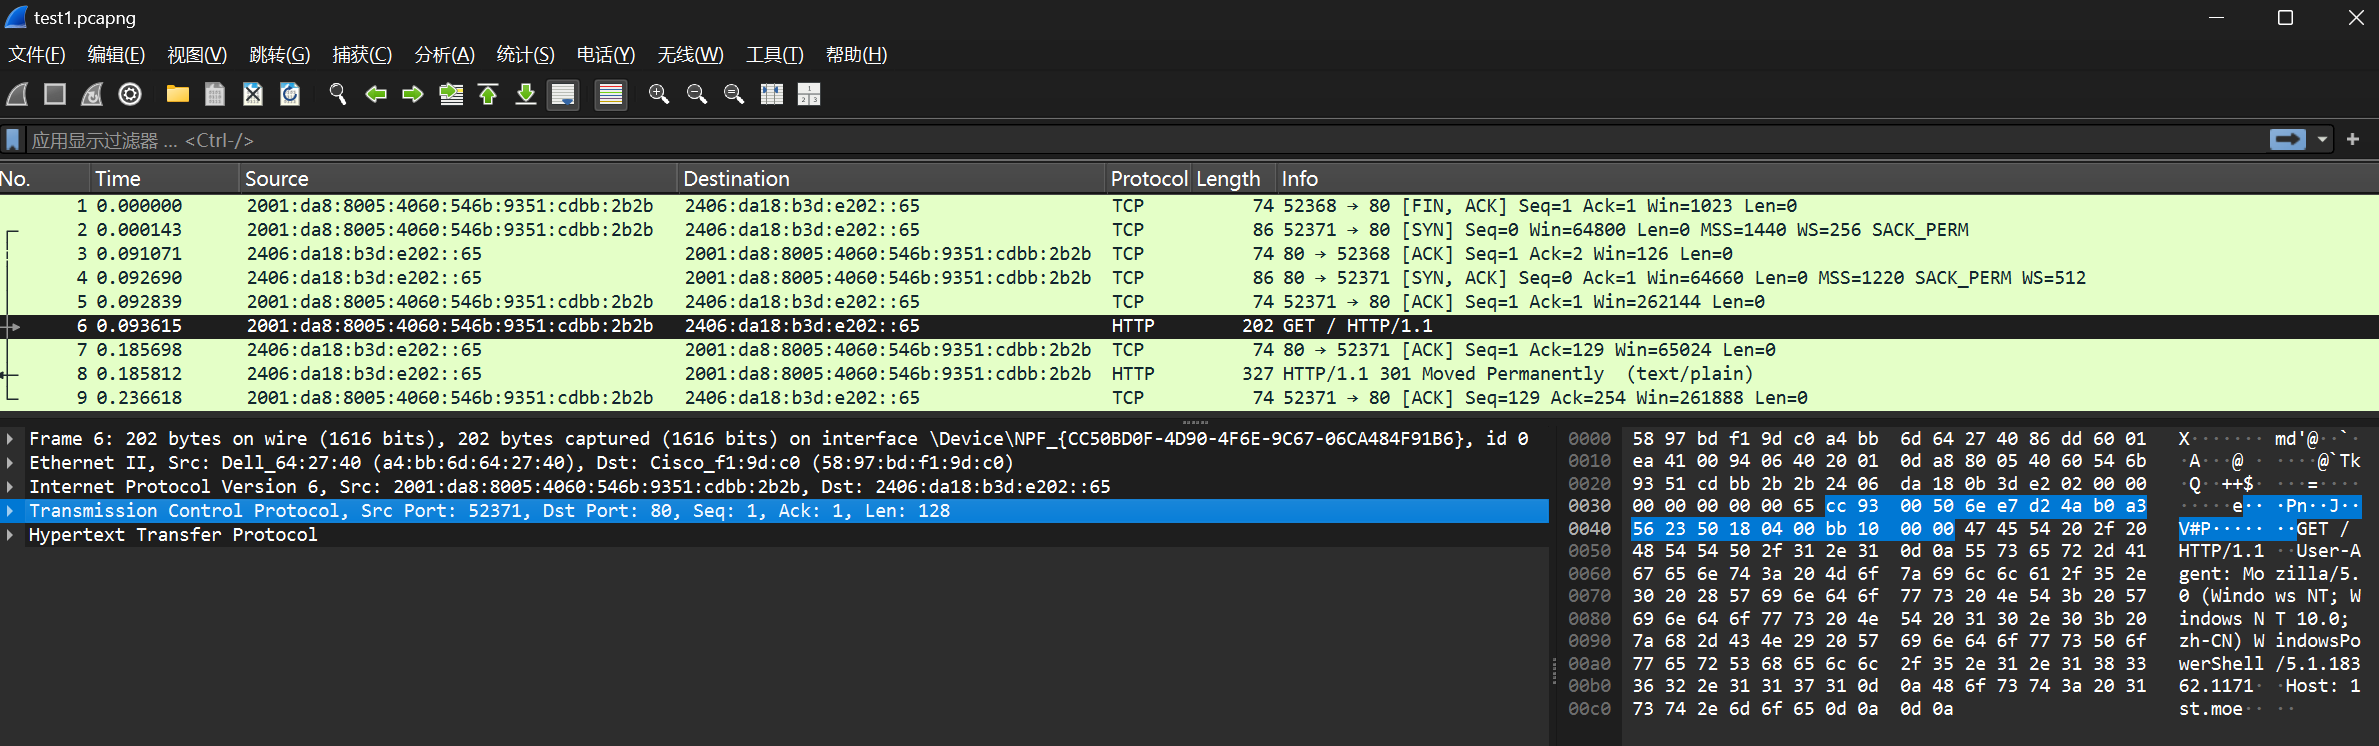Open the filter history dropdown arrow
2379x746 pixels.
2322,140
